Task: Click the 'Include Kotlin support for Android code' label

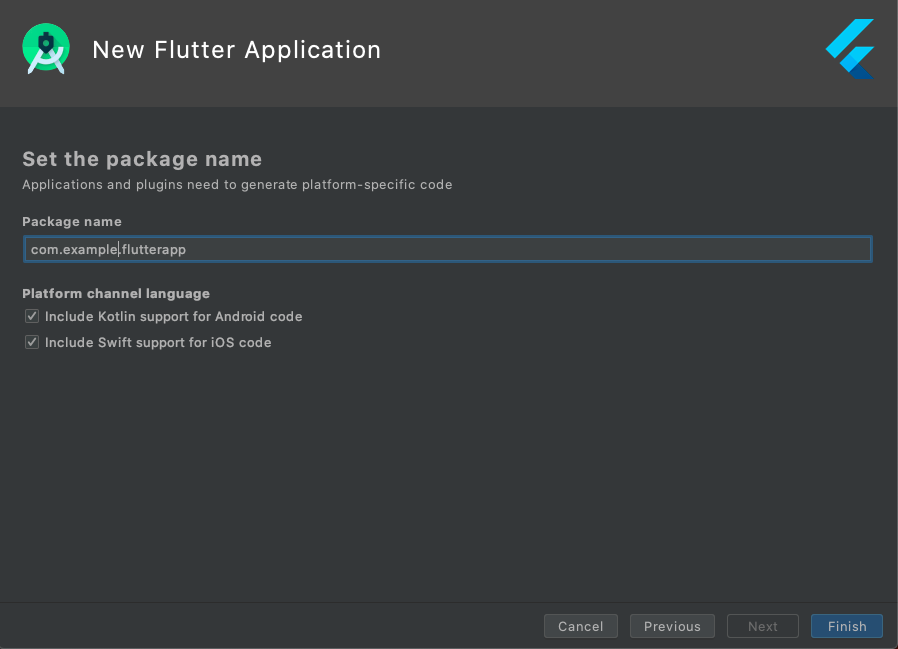Action: (173, 317)
